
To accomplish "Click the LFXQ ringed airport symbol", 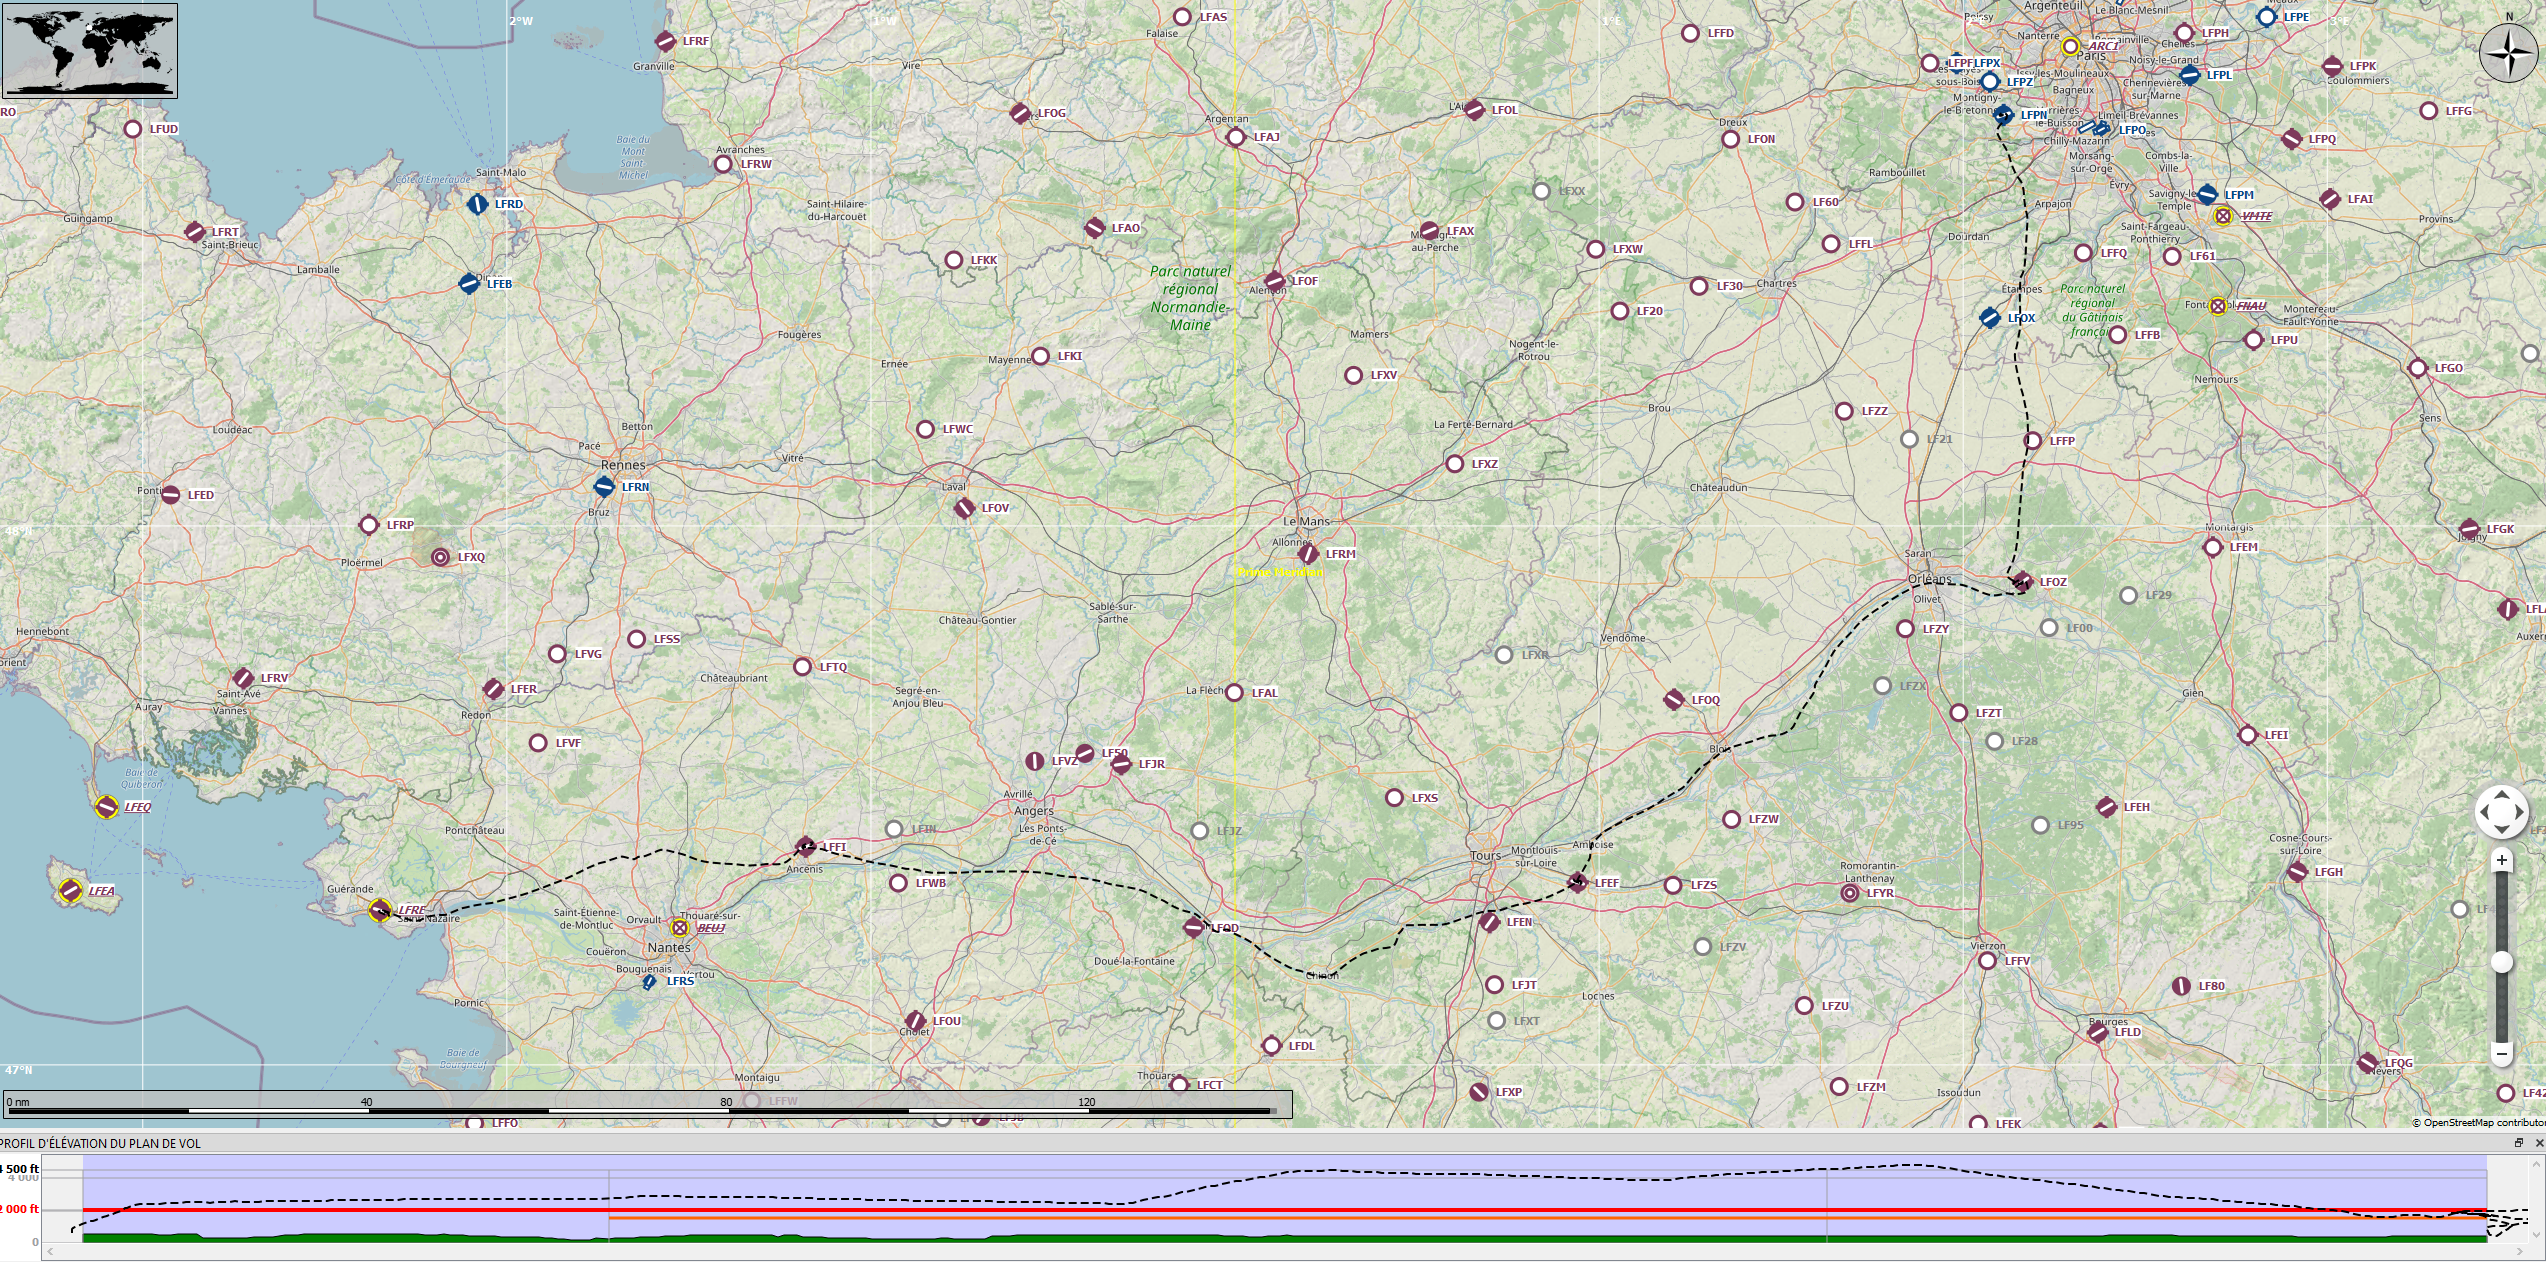I will tap(441, 557).
